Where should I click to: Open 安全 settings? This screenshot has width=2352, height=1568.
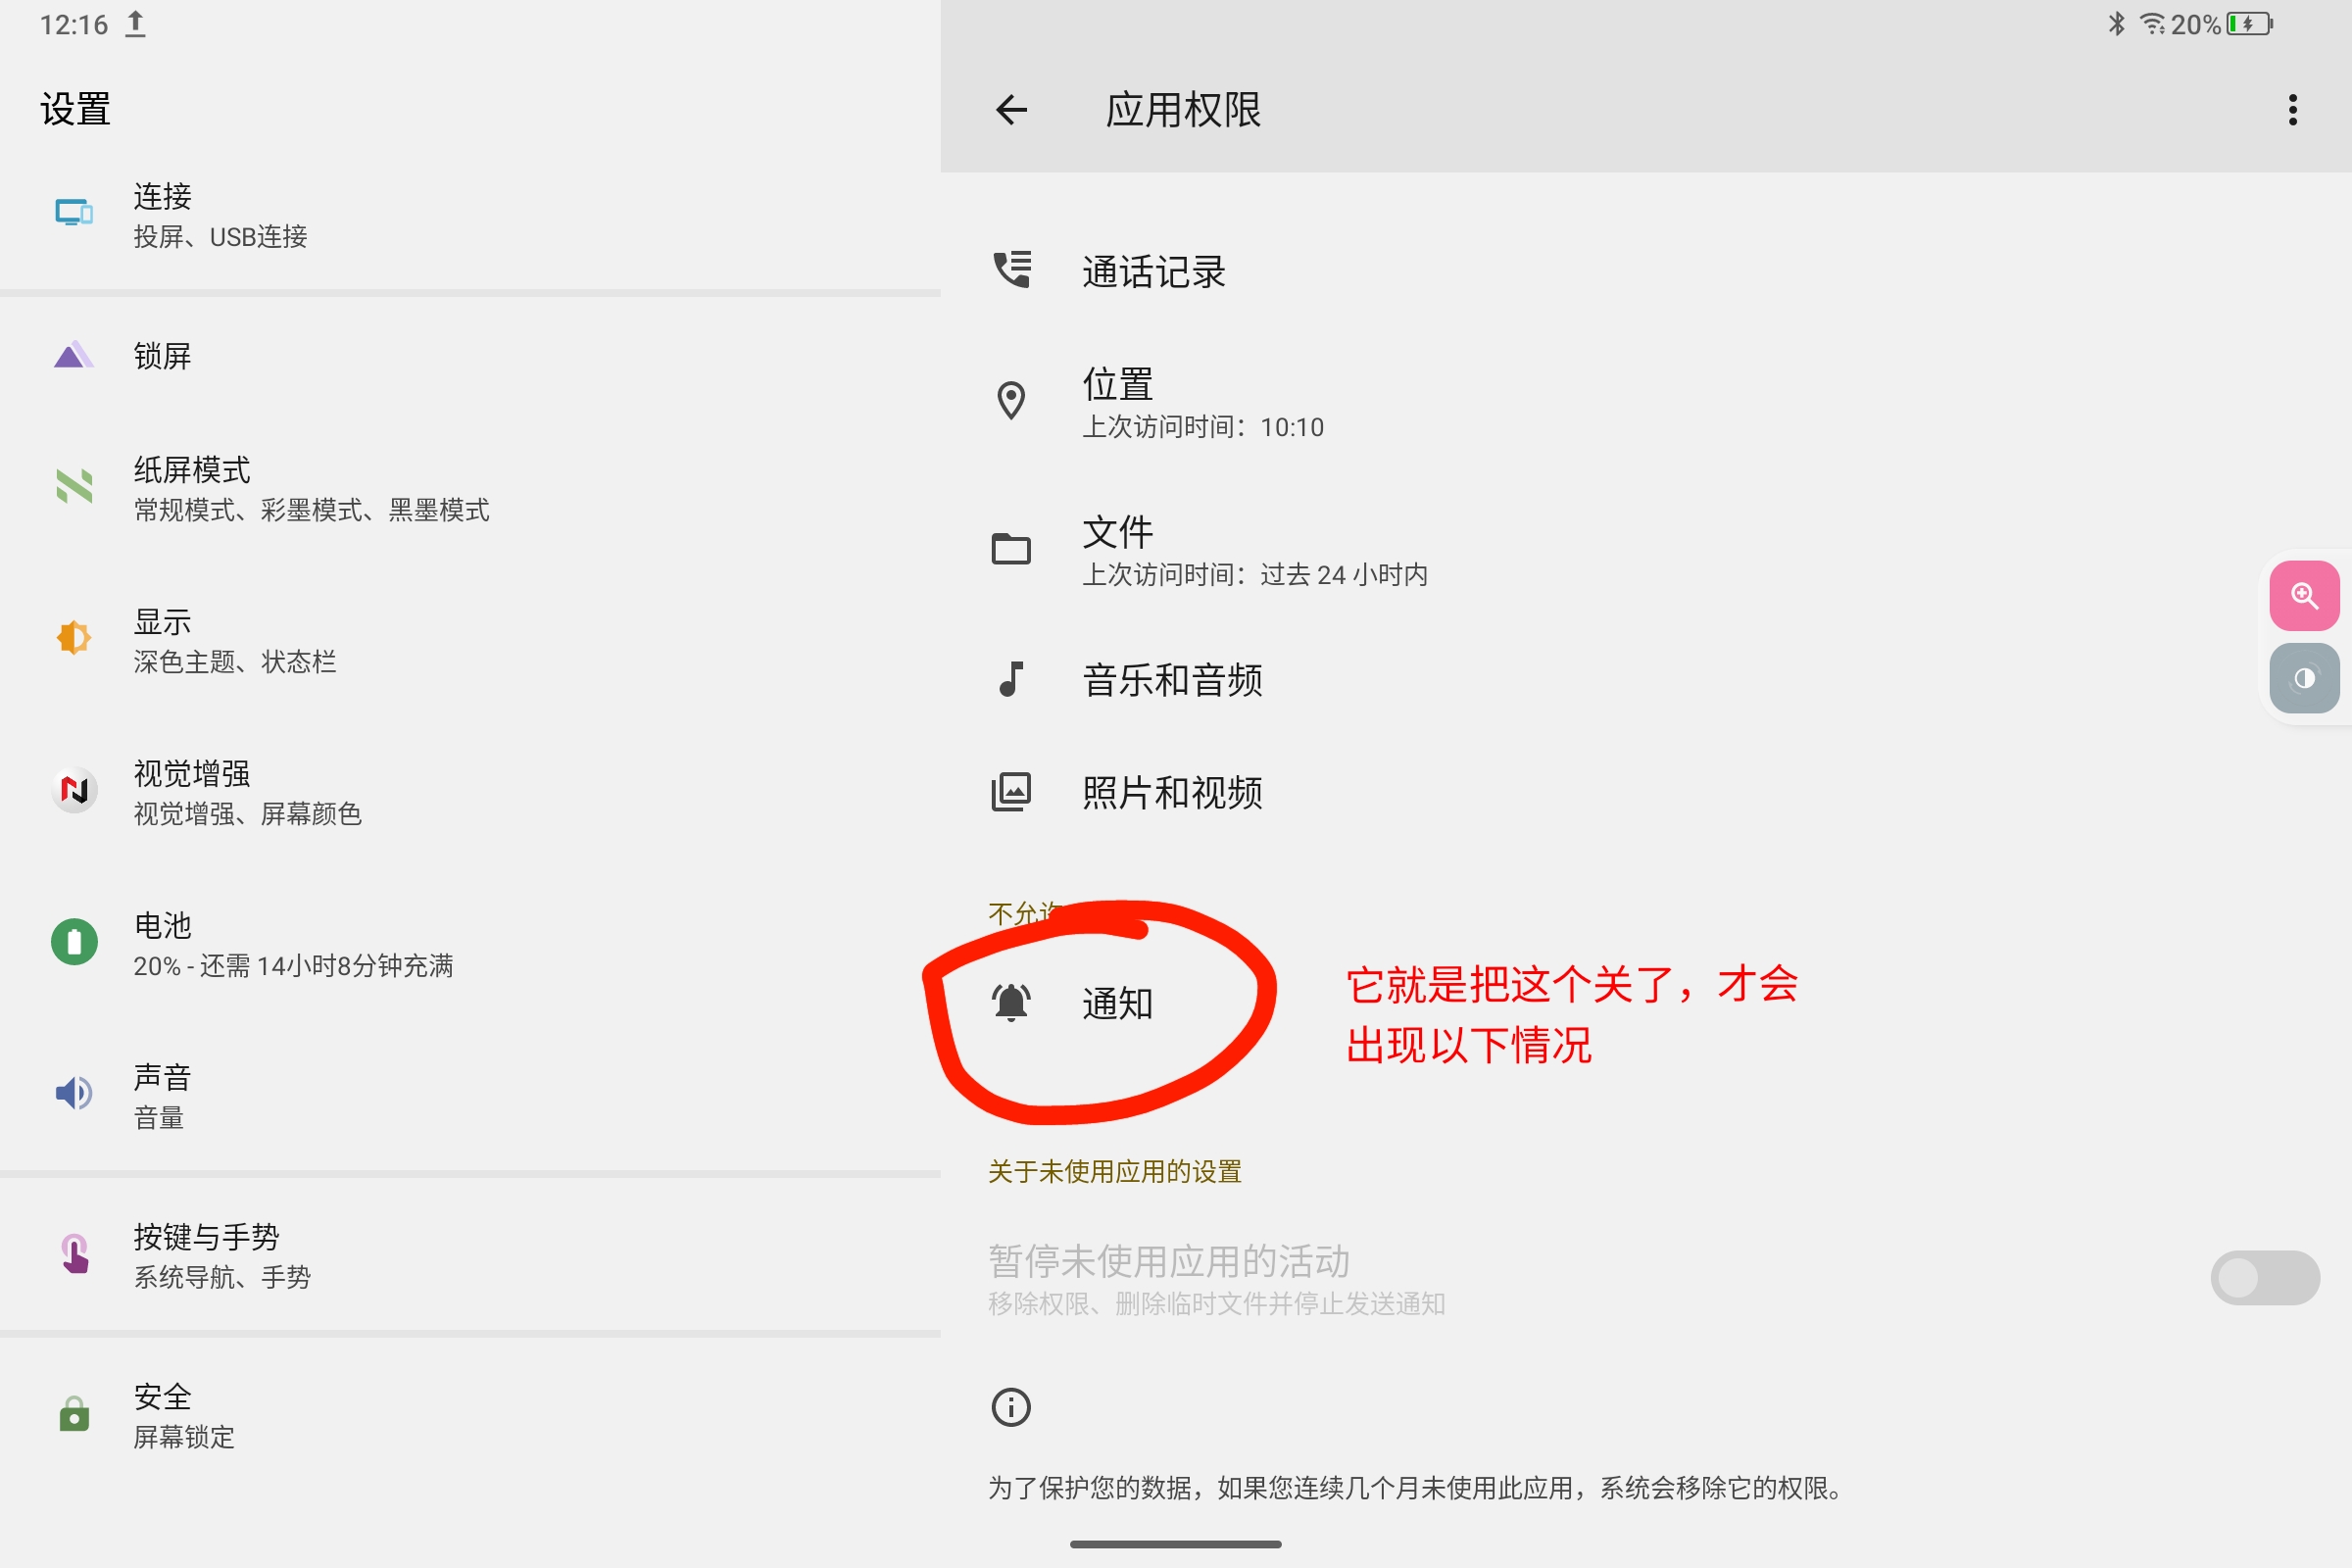[470, 1416]
